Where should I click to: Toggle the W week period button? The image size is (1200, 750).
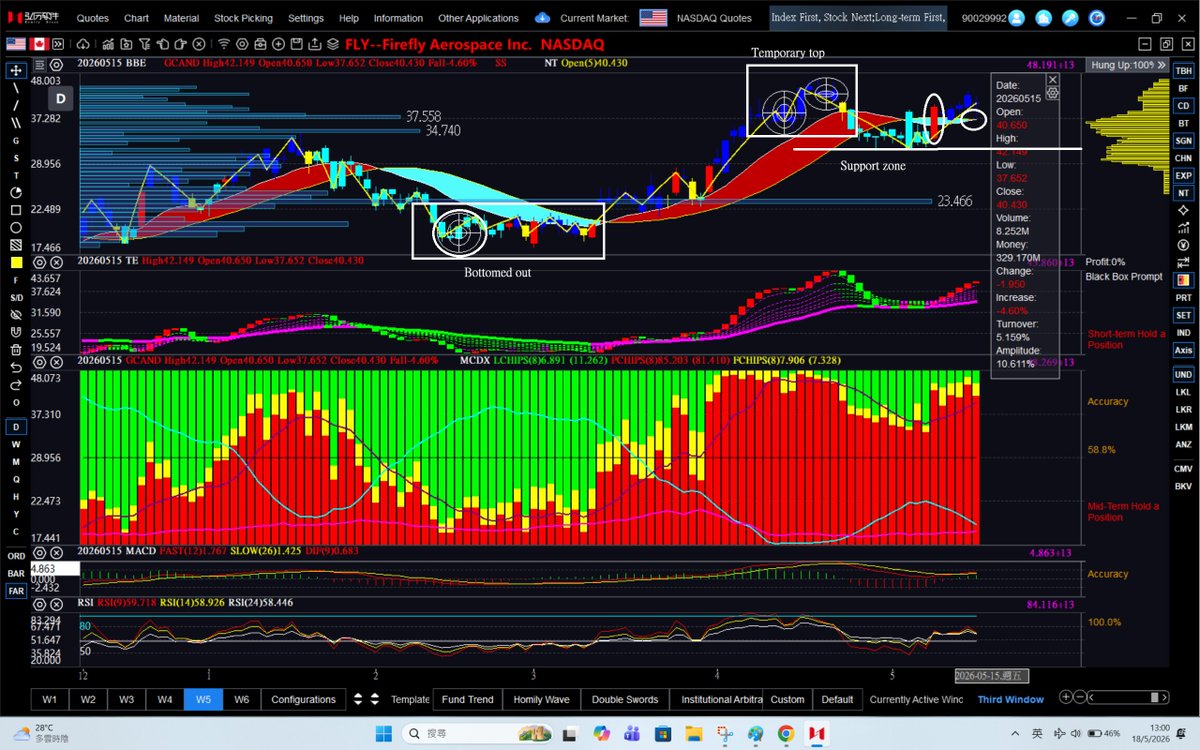click(16, 444)
